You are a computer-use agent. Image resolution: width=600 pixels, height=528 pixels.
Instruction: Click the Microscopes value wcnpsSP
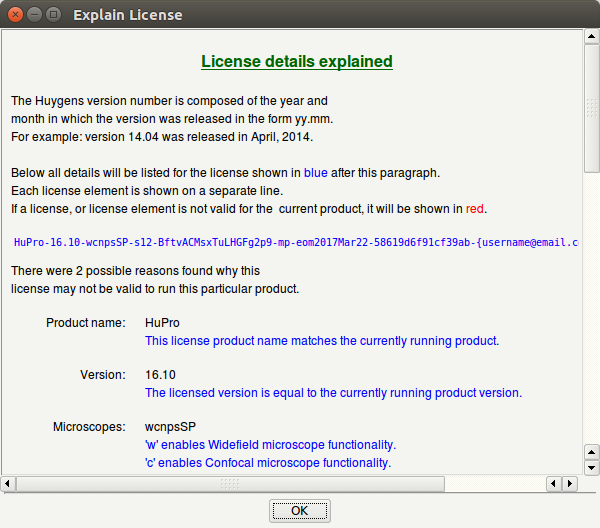pos(170,427)
